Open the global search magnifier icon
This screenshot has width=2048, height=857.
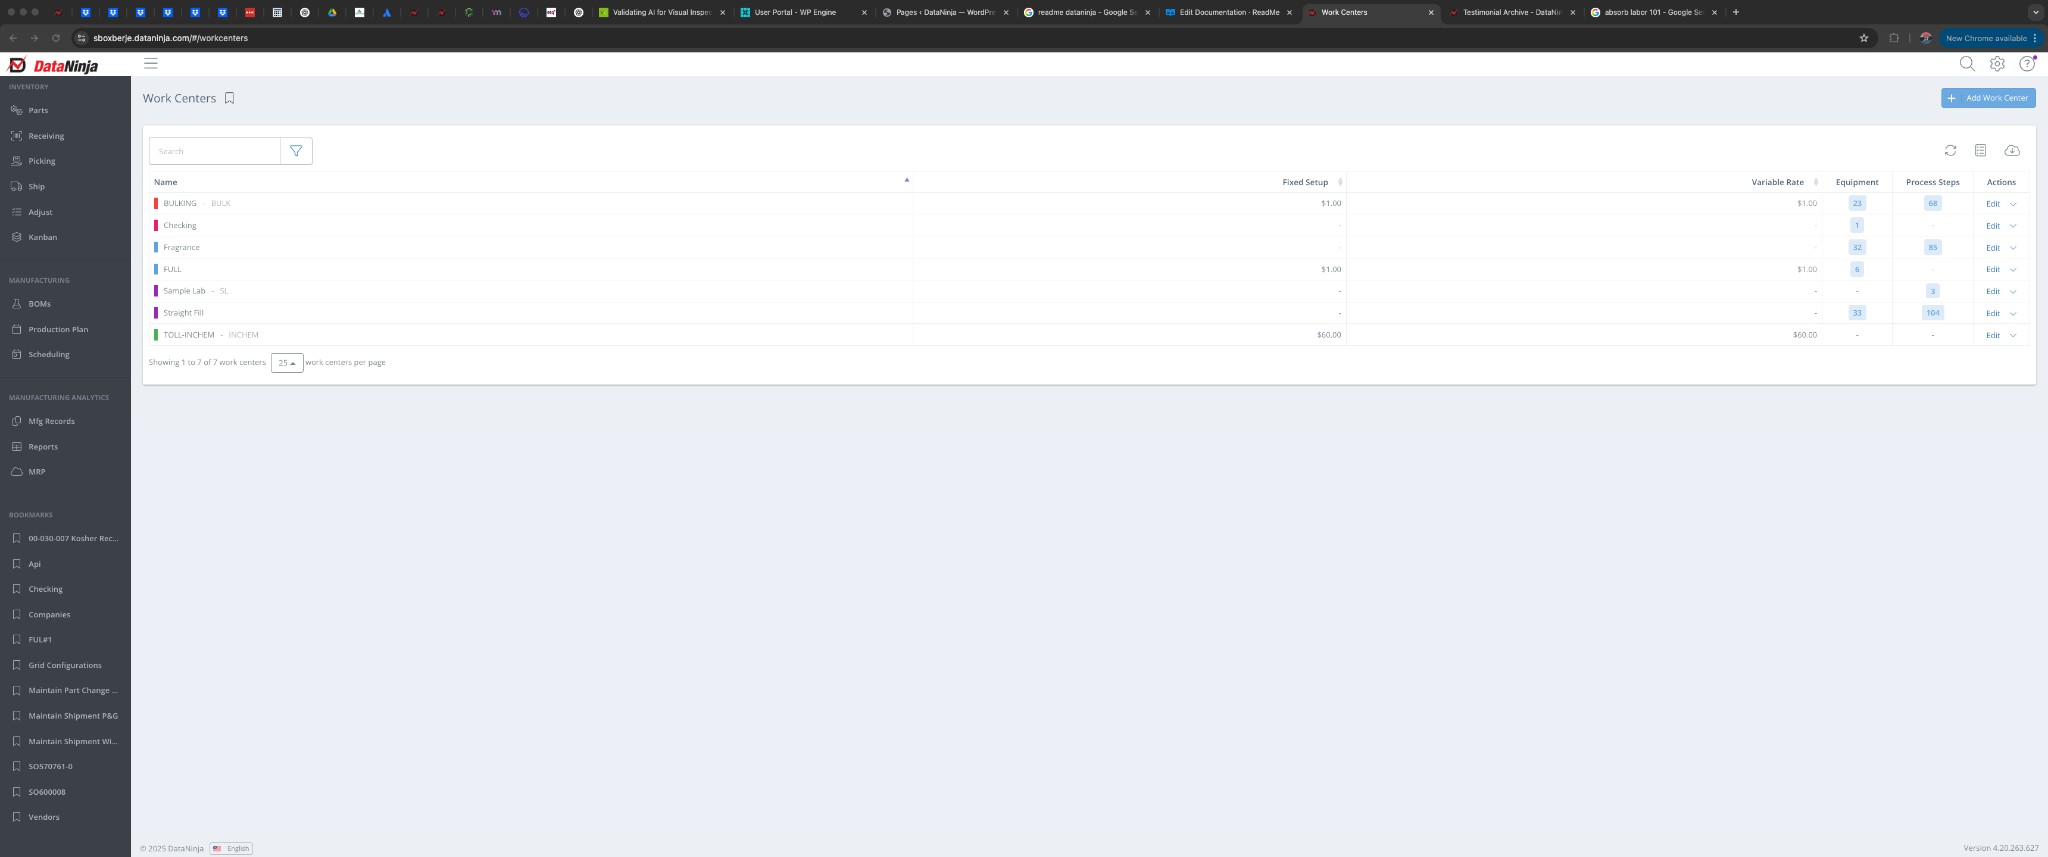[1967, 63]
